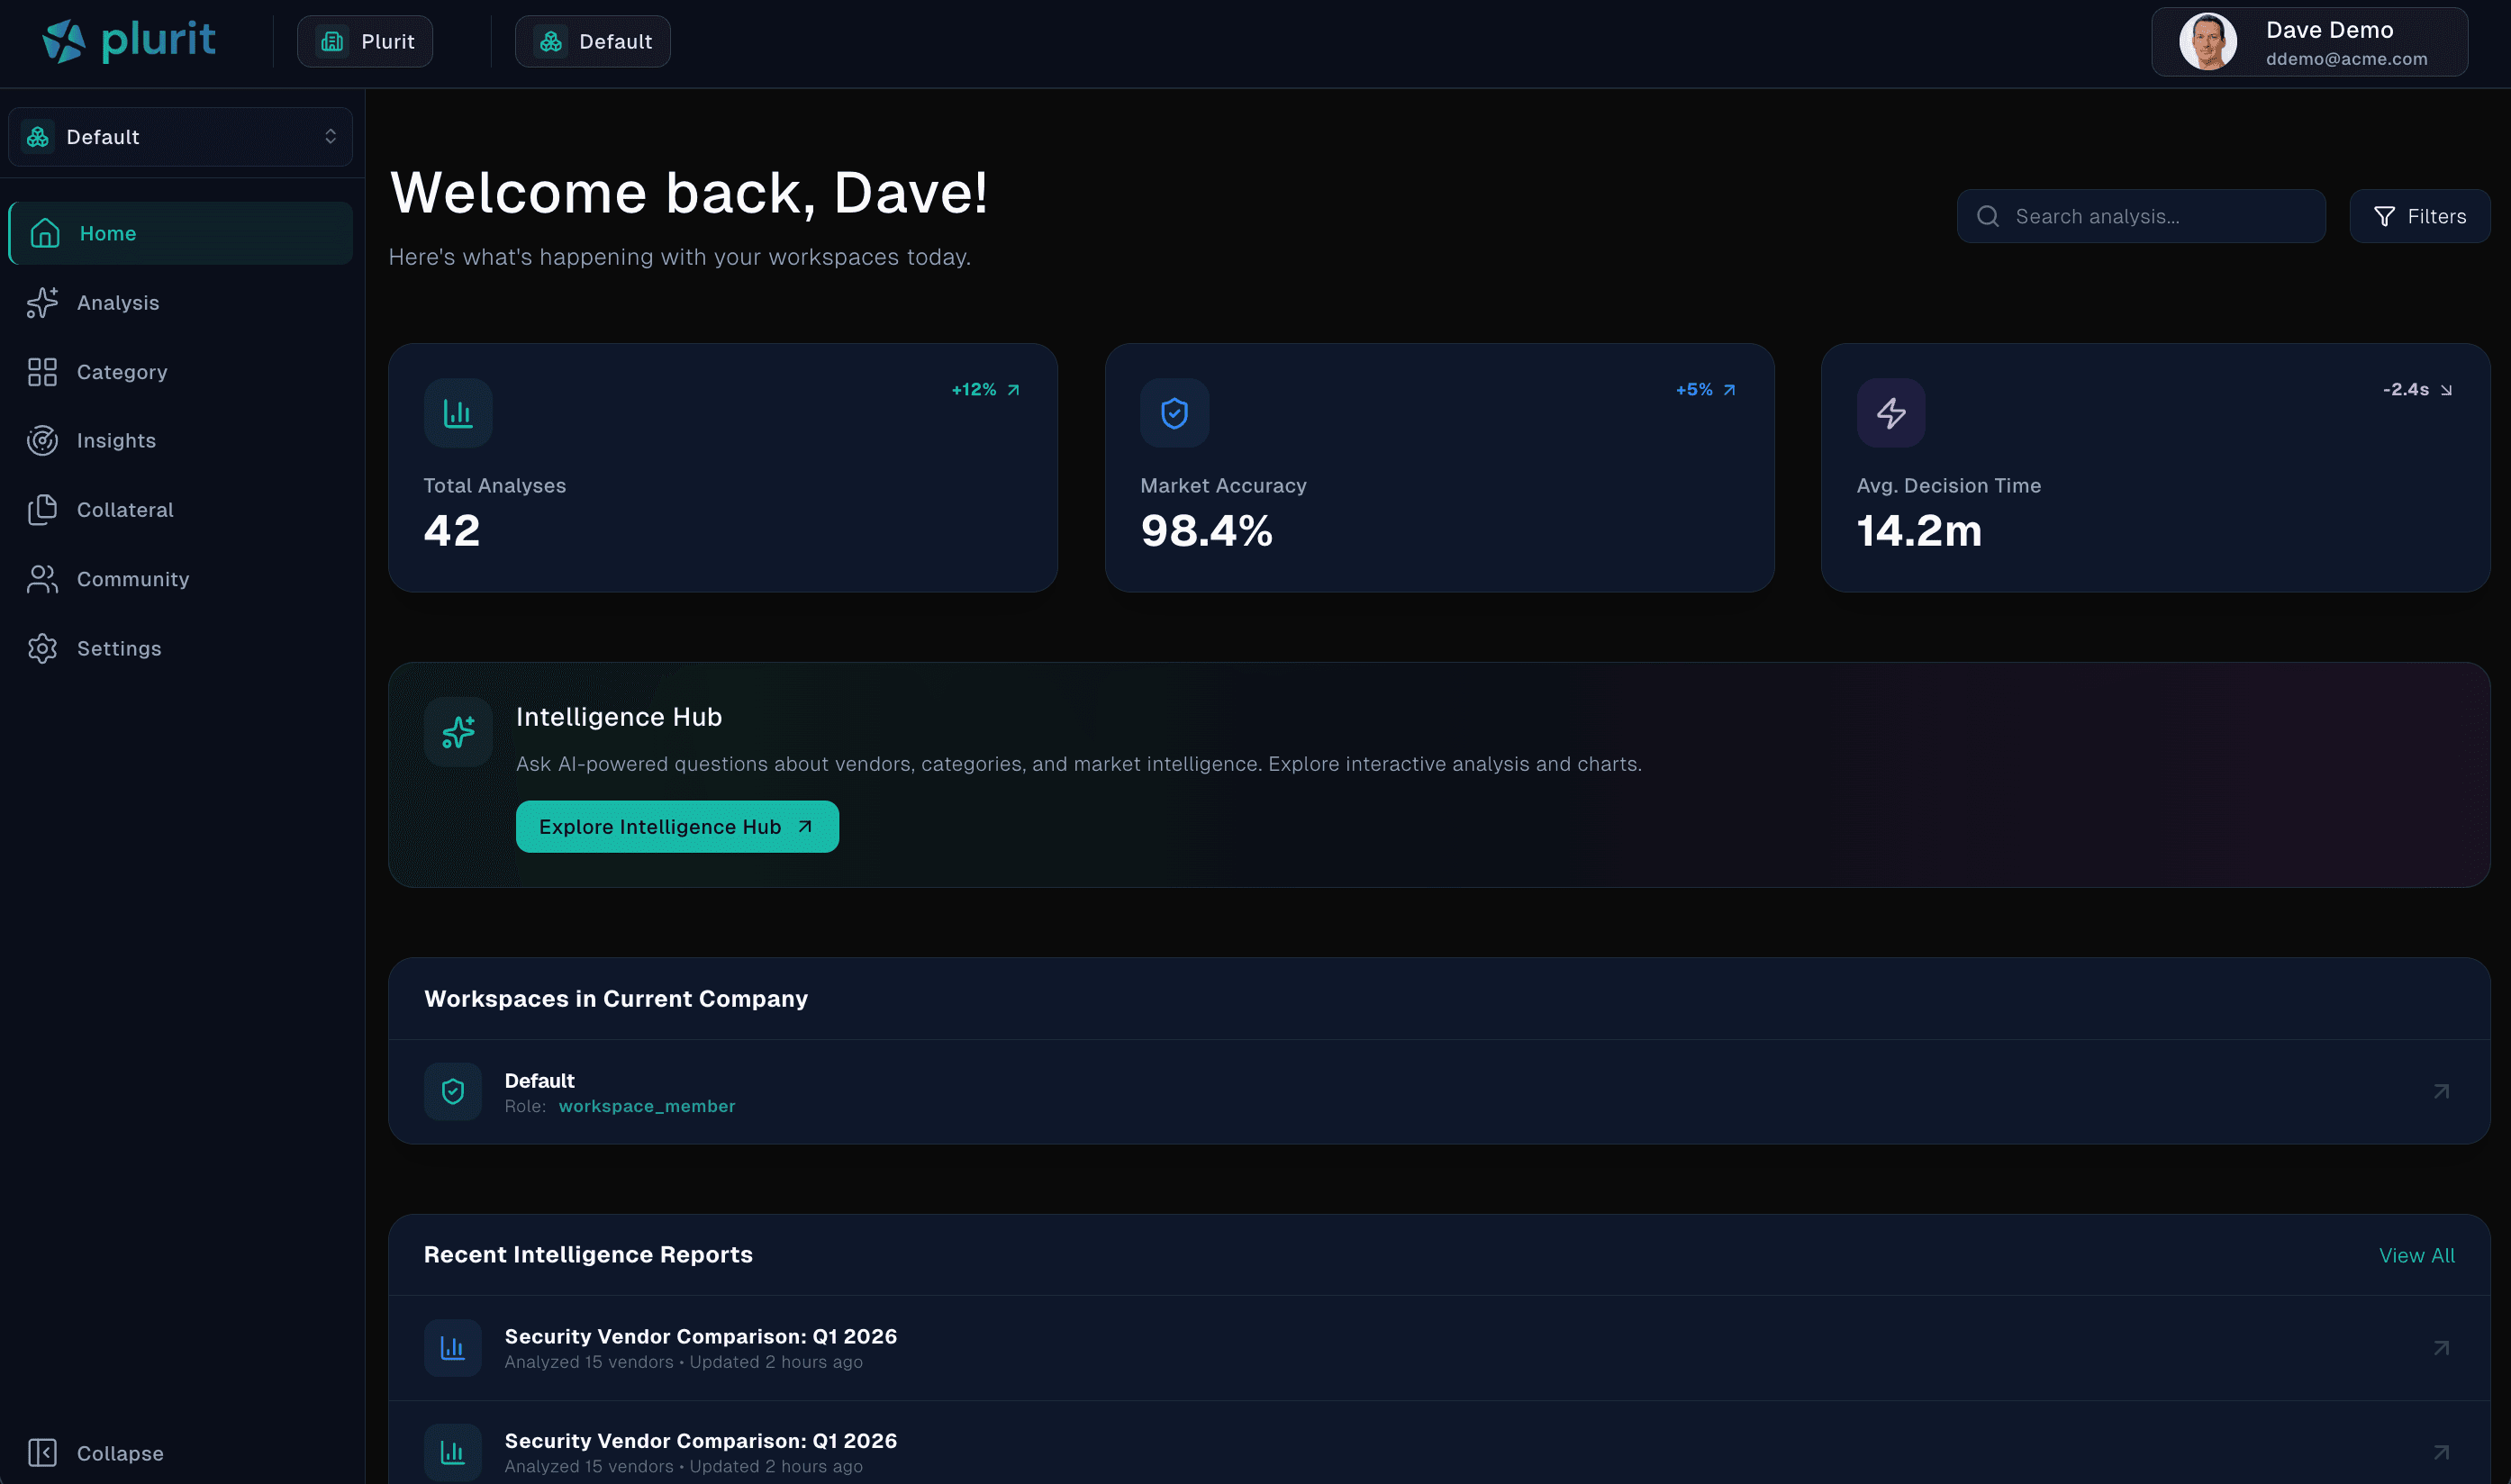Collapse the left sidebar
This screenshot has height=1484, width=2511.
click(x=94, y=1452)
